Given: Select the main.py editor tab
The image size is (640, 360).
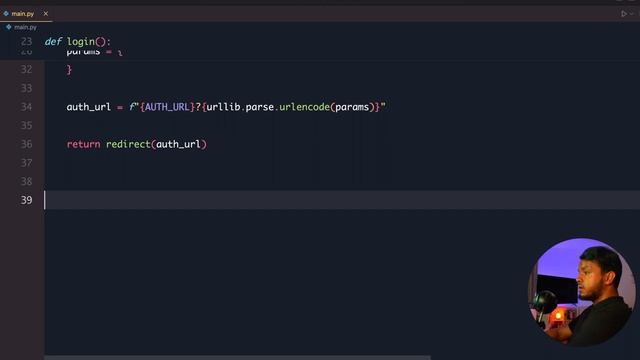Looking at the screenshot, I should [25, 13].
